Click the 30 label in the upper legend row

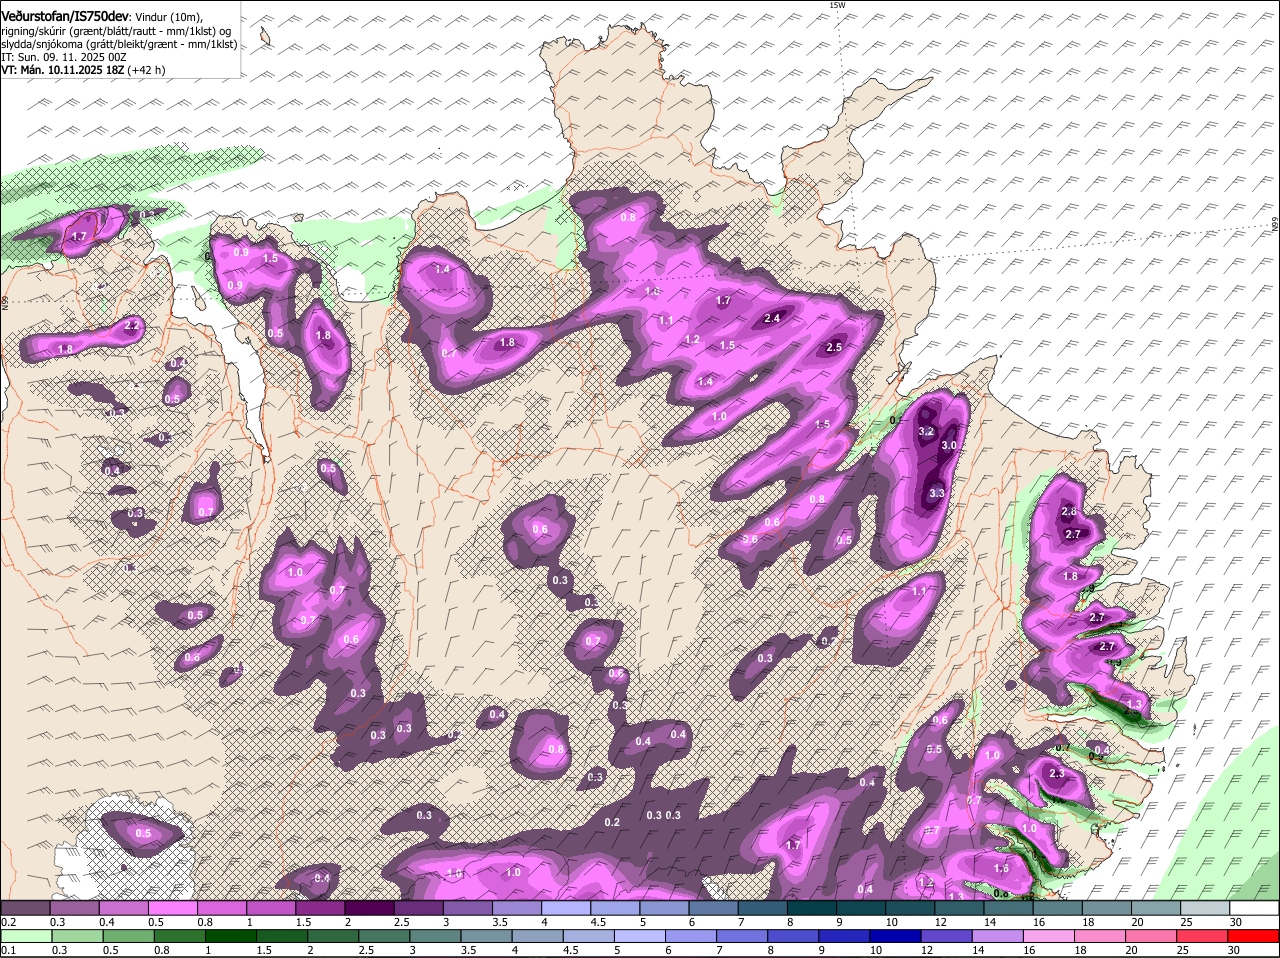1235,922
